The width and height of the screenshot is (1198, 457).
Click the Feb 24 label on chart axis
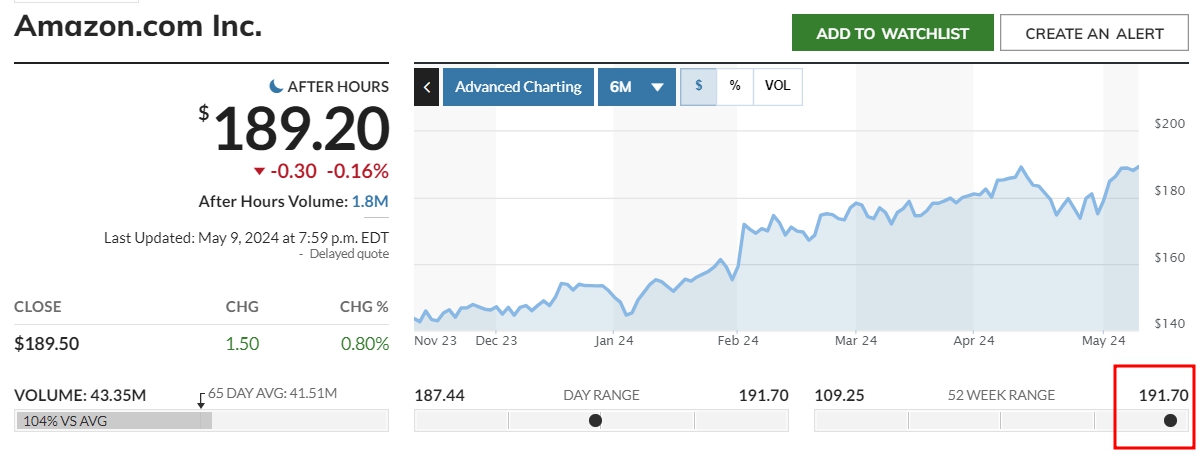738,341
